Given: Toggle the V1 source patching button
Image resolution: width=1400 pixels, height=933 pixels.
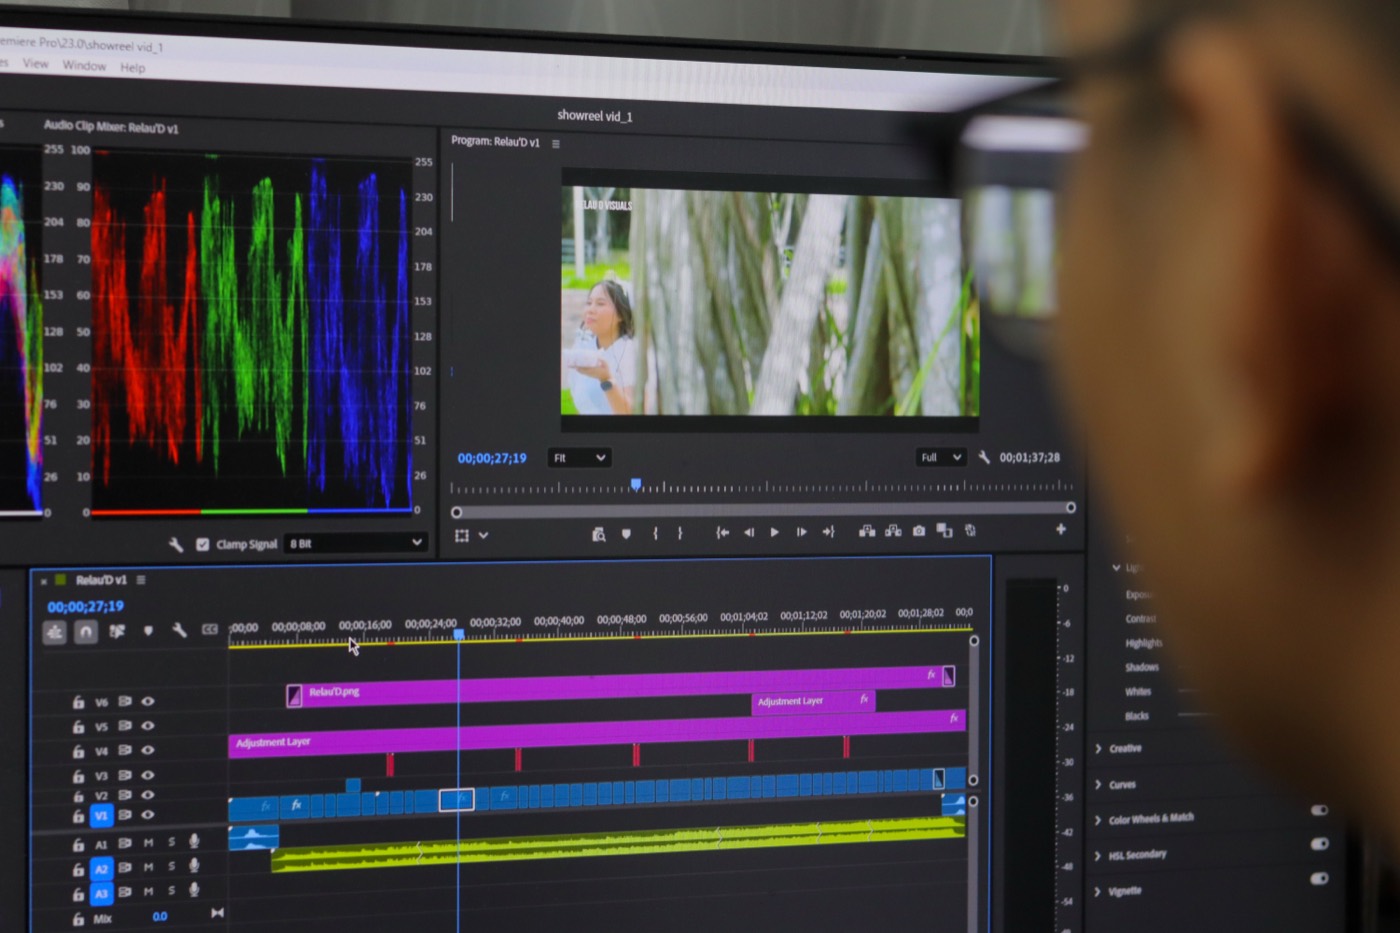Looking at the screenshot, I should (x=101, y=816).
